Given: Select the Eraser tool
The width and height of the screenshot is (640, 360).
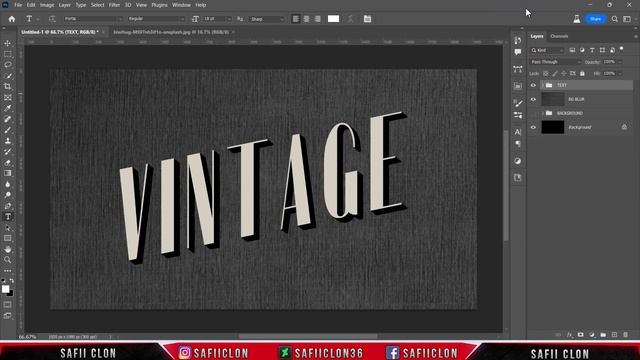Looking at the screenshot, I should [x=8, y=162].
